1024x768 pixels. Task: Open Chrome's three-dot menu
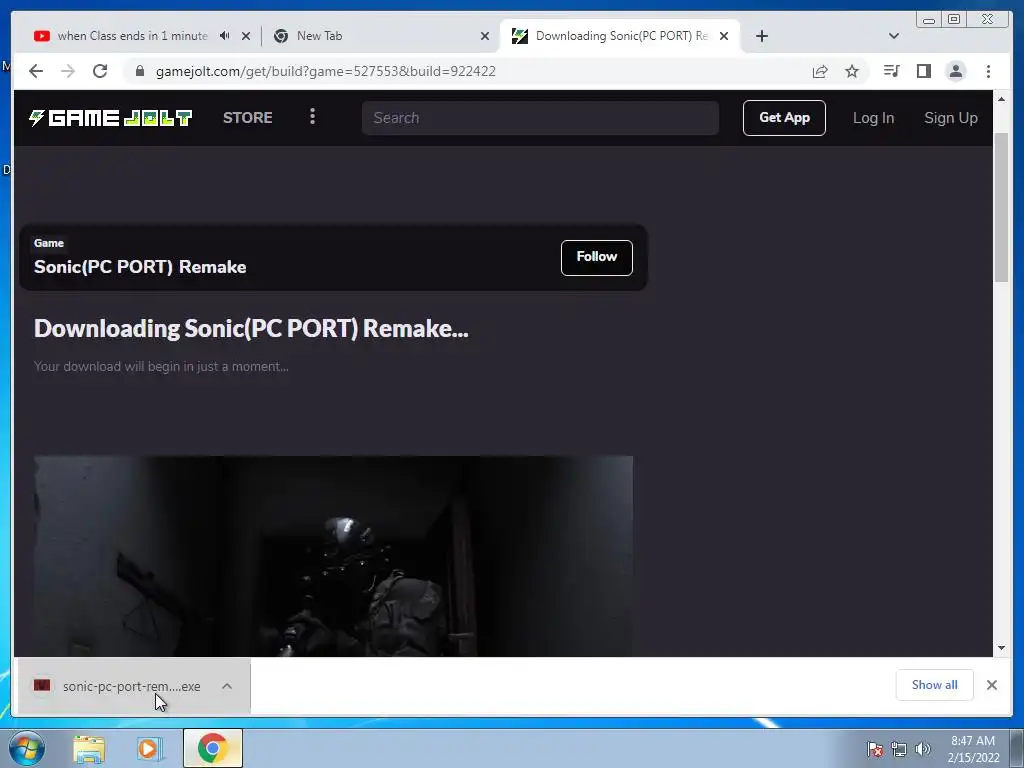988,71
